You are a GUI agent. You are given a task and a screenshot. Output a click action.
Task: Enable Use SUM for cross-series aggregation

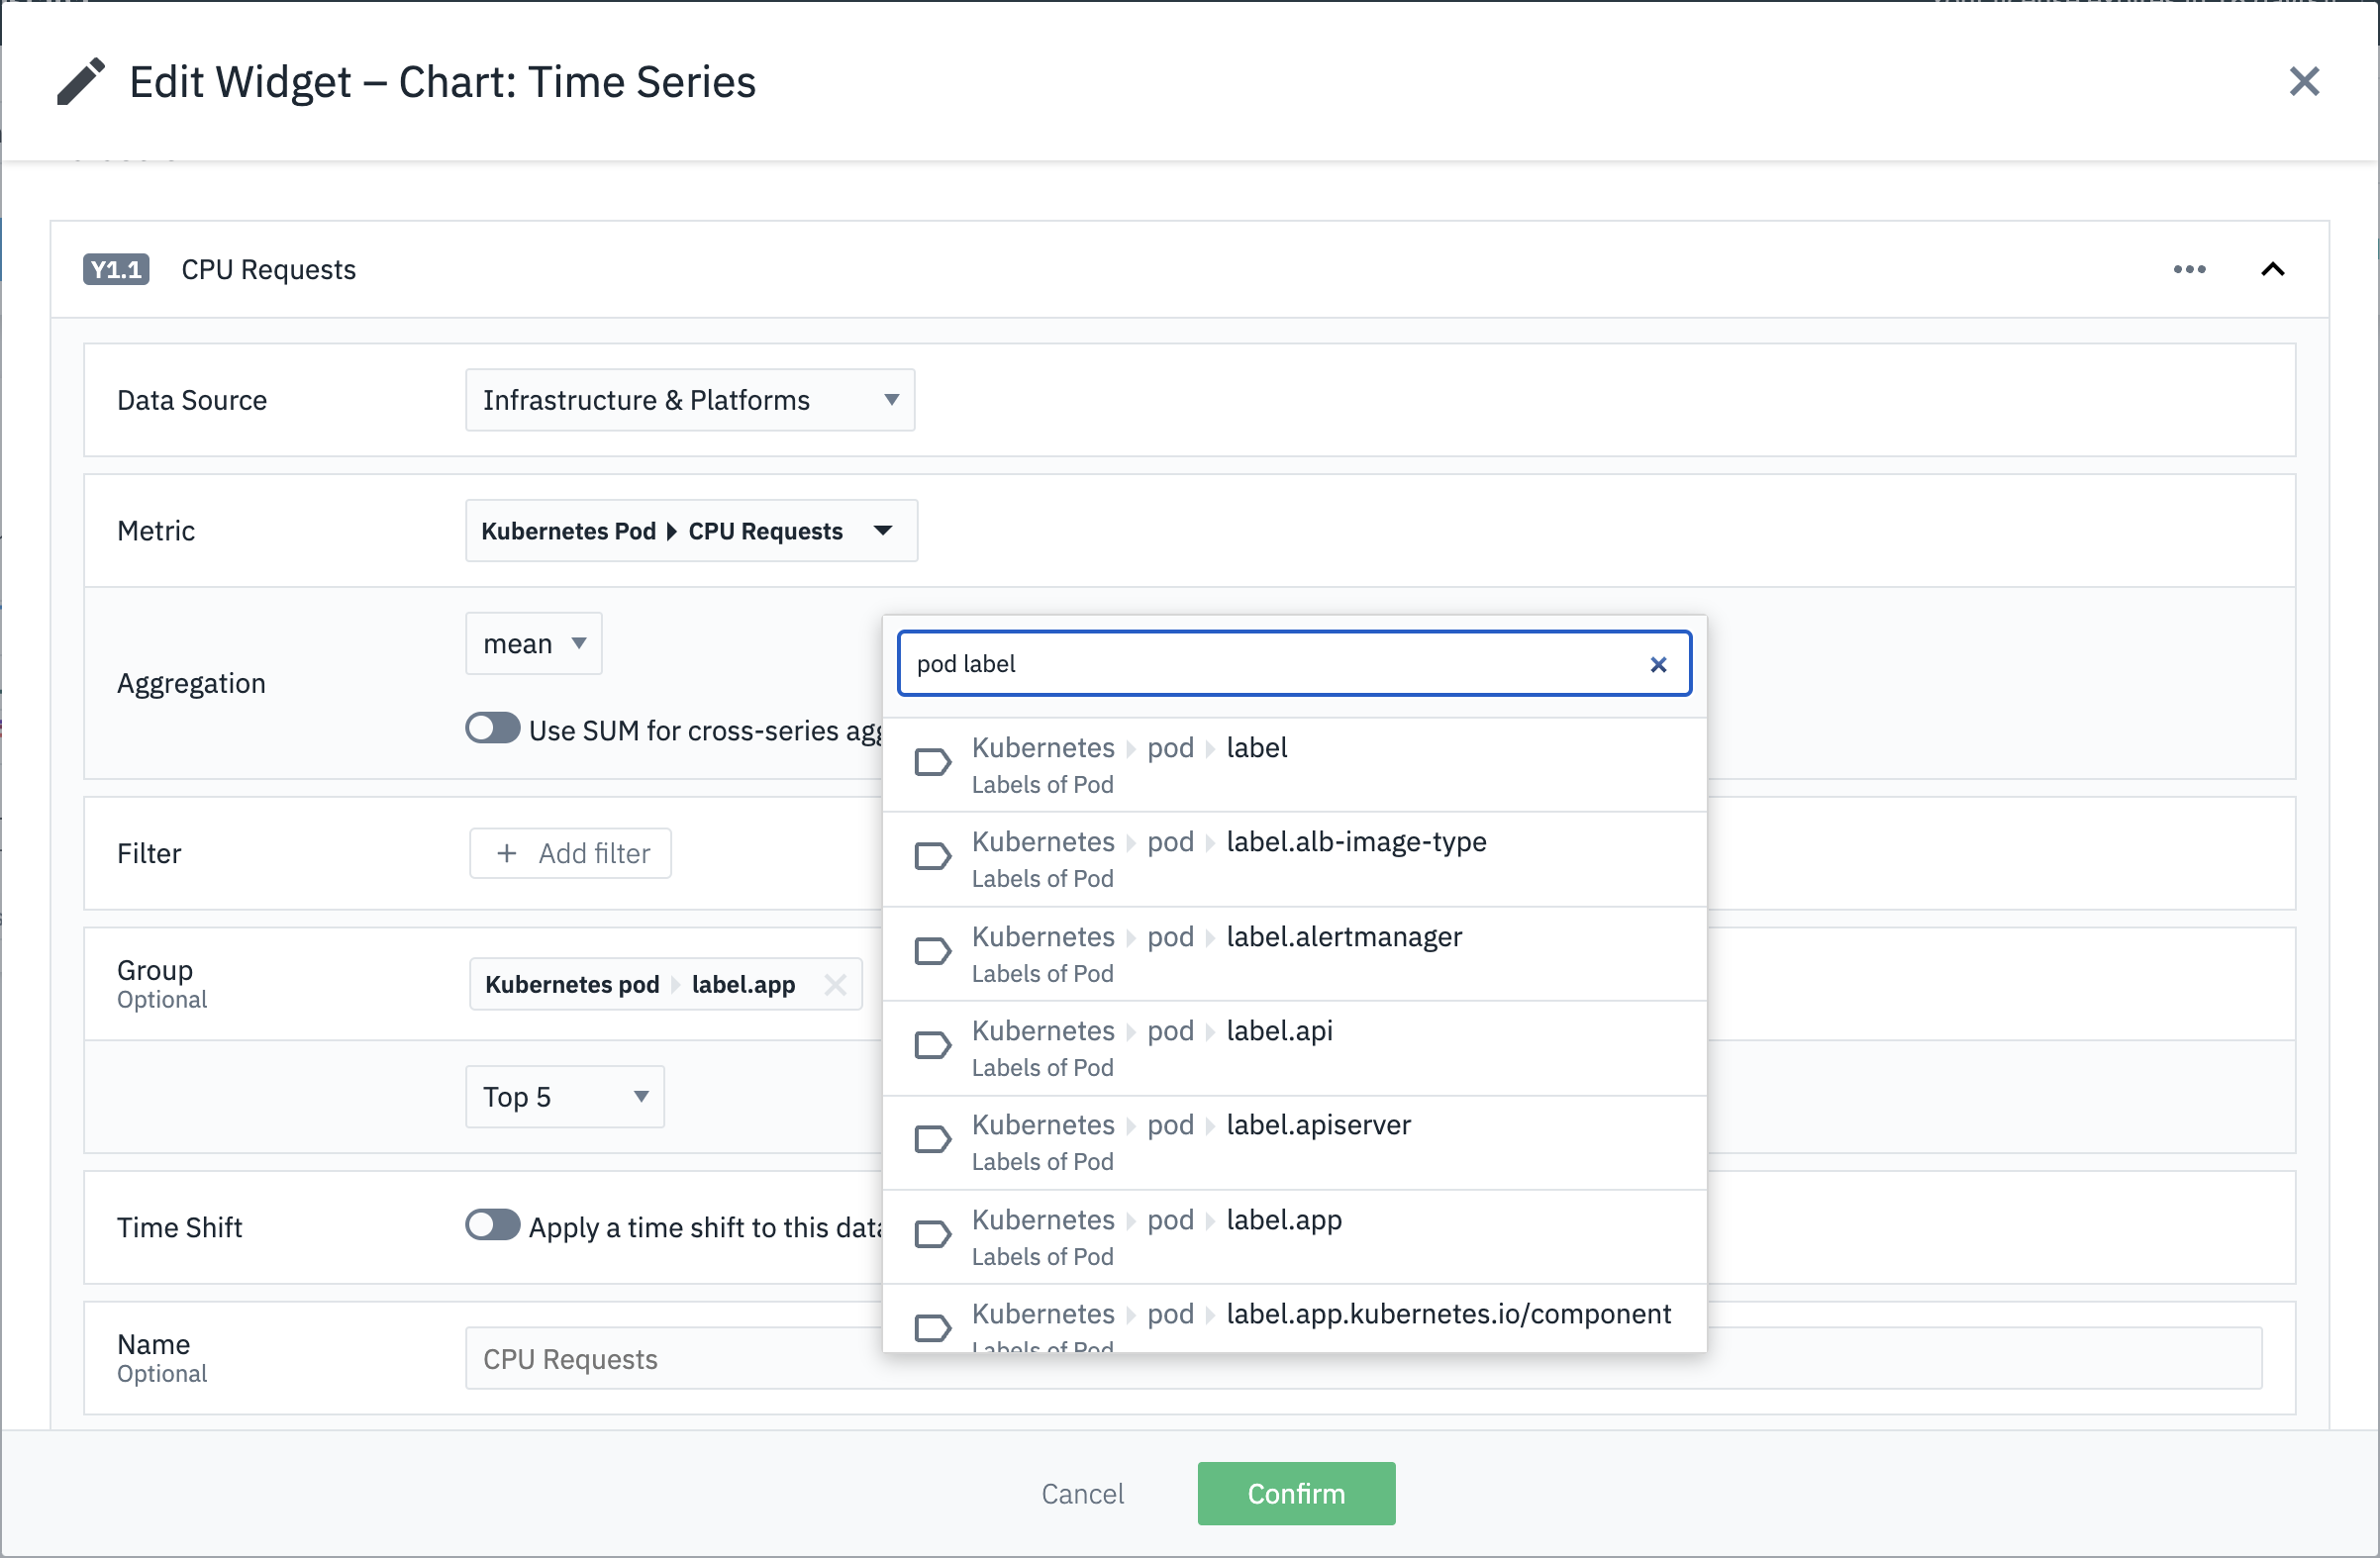tap(492, 729)
